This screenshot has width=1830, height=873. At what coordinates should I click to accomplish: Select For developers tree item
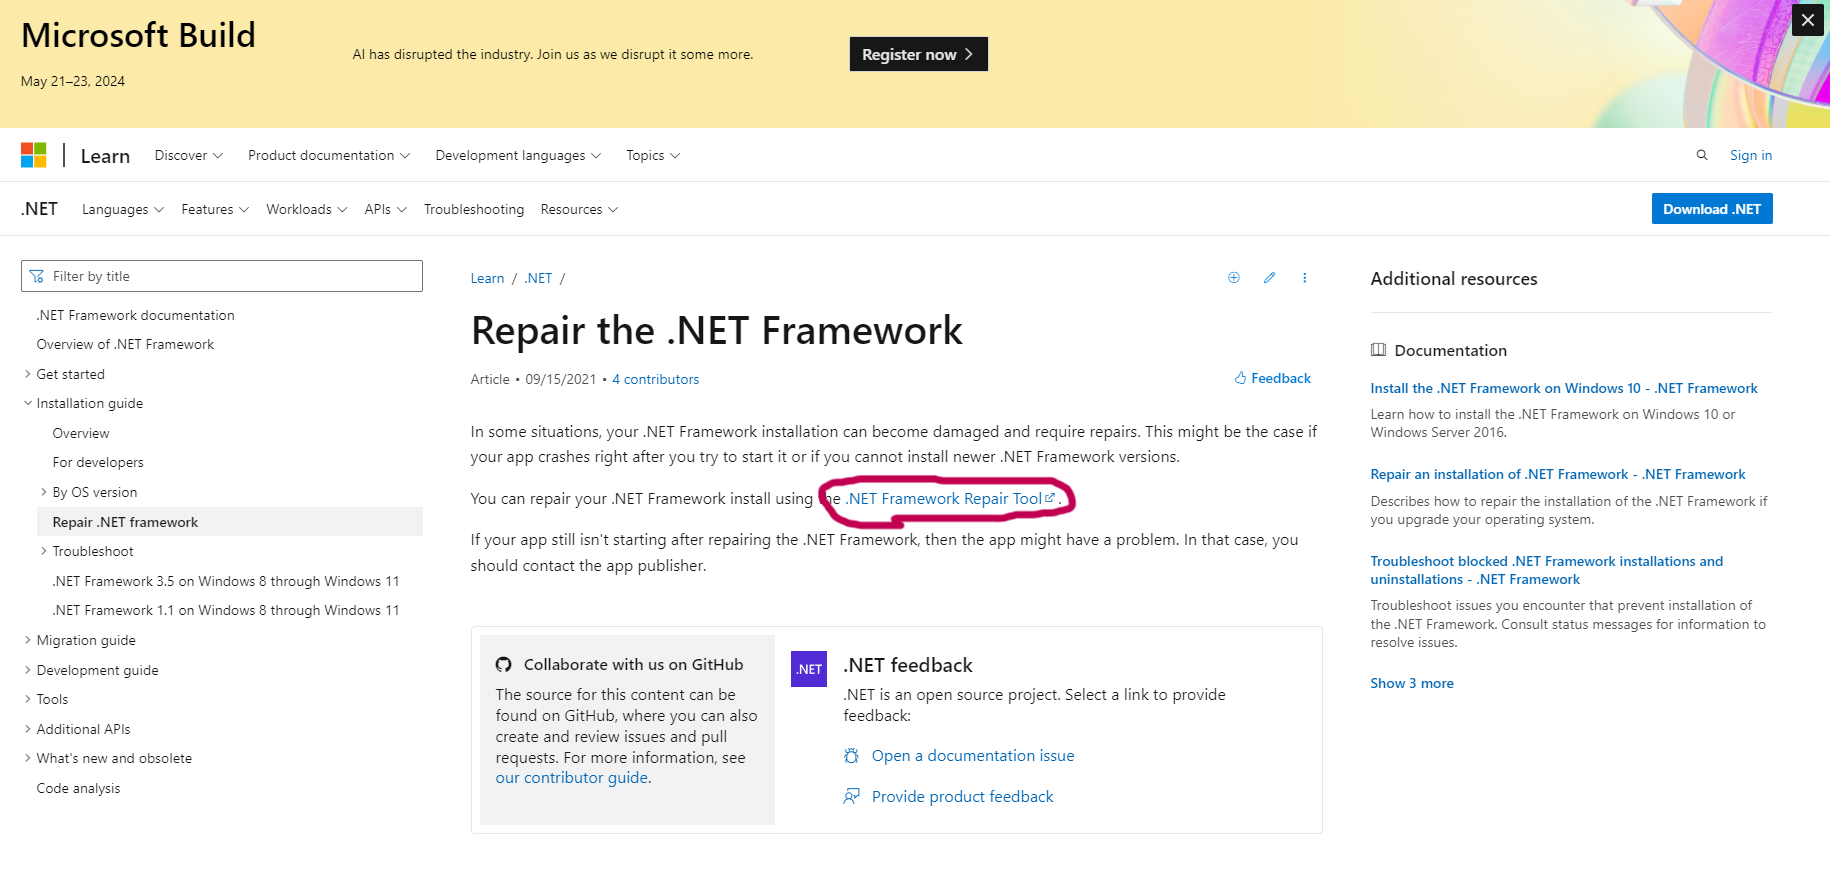pos(98,462)
